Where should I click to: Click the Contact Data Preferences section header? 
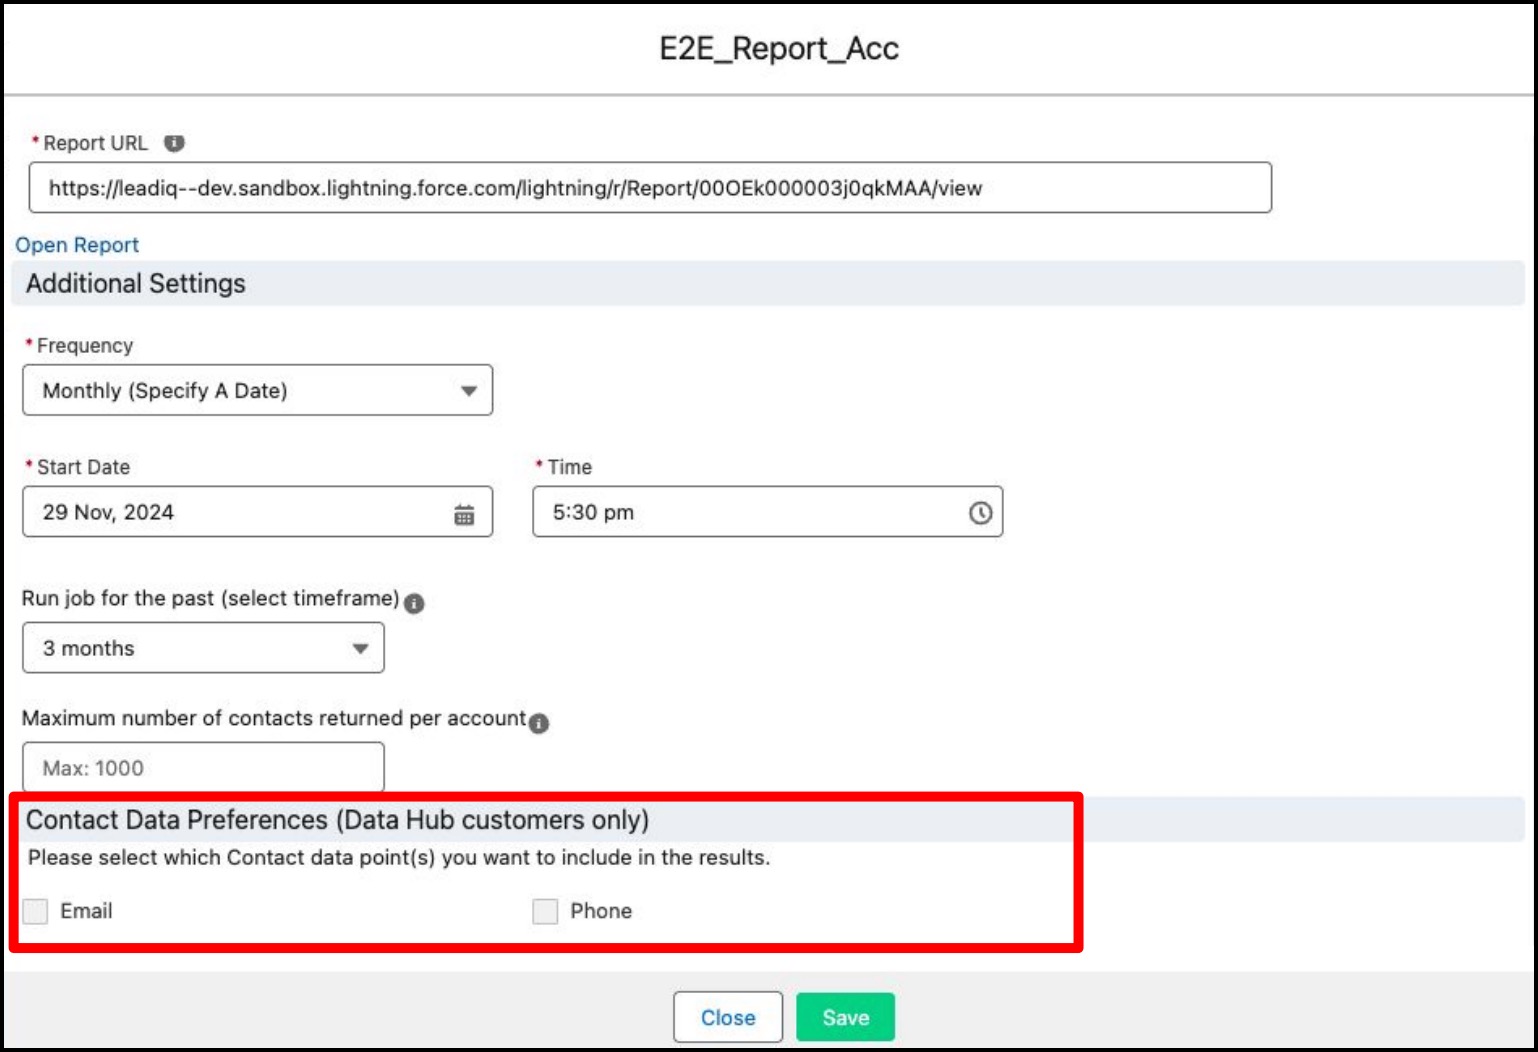pos(337,820)
